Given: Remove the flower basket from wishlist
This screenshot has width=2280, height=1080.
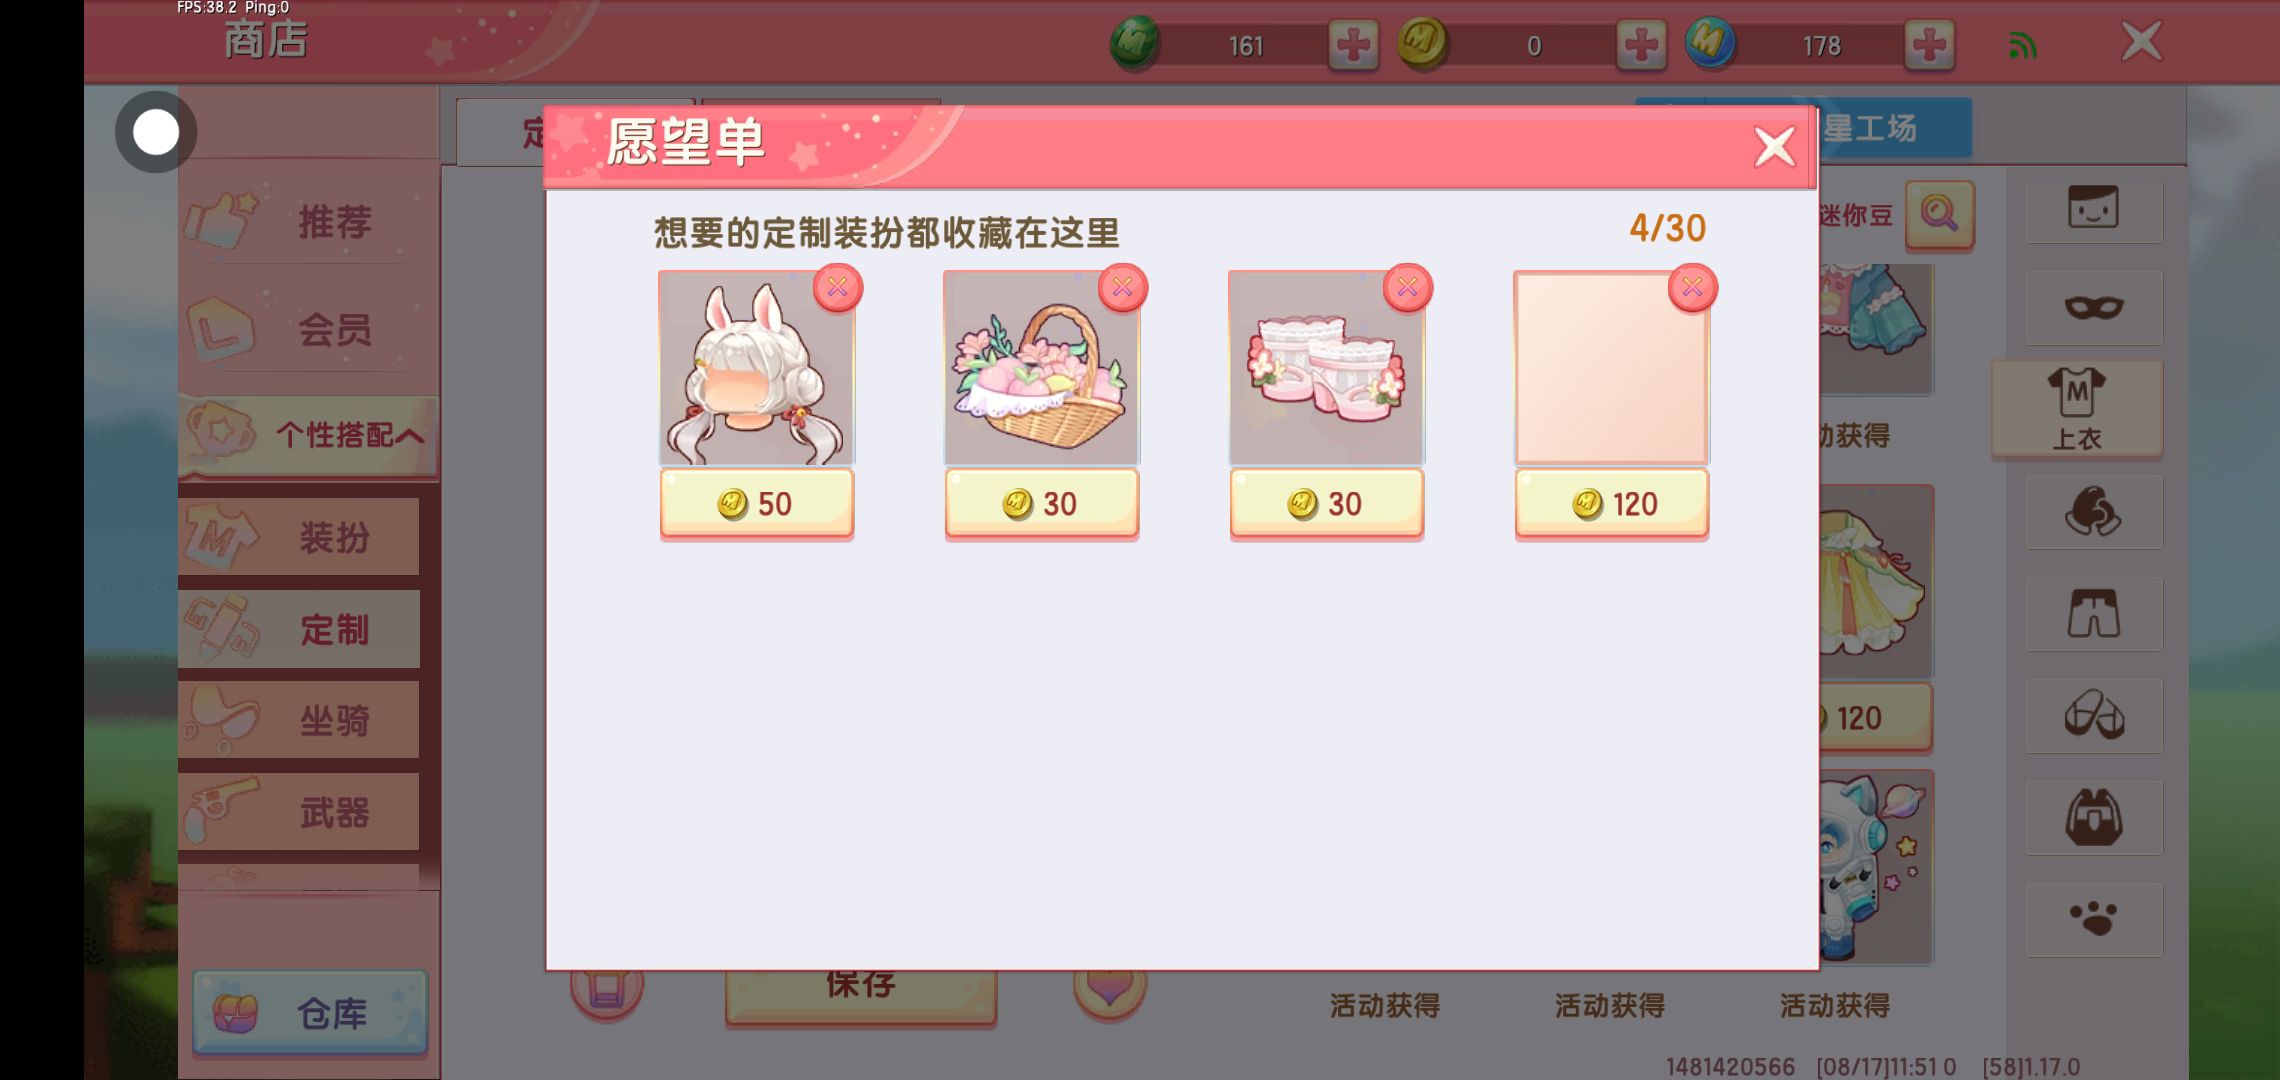Looking at the screenshot, I should 1122,289.
